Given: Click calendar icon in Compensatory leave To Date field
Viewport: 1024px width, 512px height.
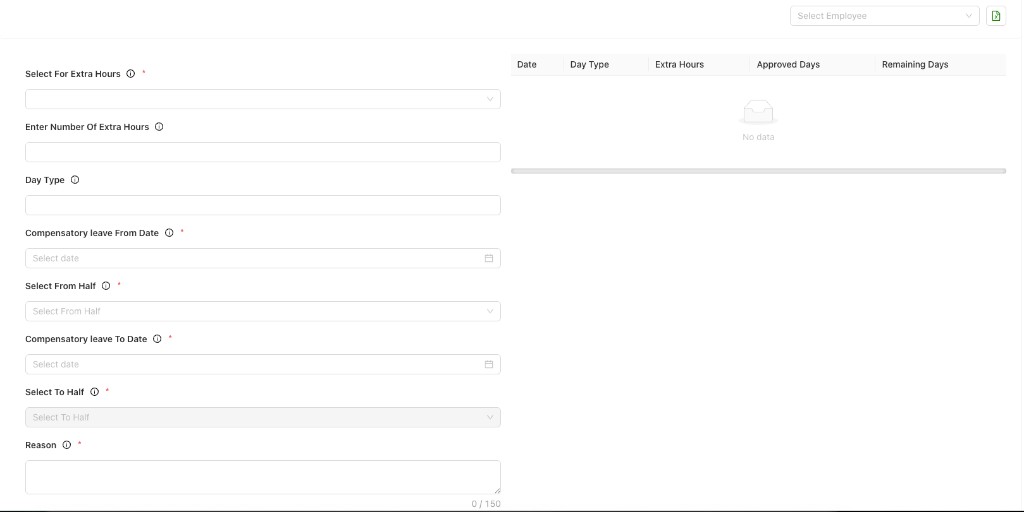Looking at the screenshot, I should click(488, 364).
